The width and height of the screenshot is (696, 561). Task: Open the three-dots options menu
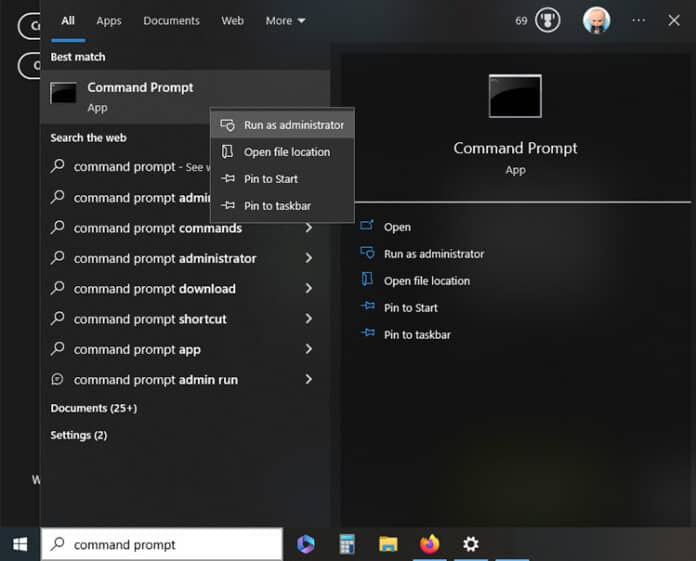coord(638,20)
